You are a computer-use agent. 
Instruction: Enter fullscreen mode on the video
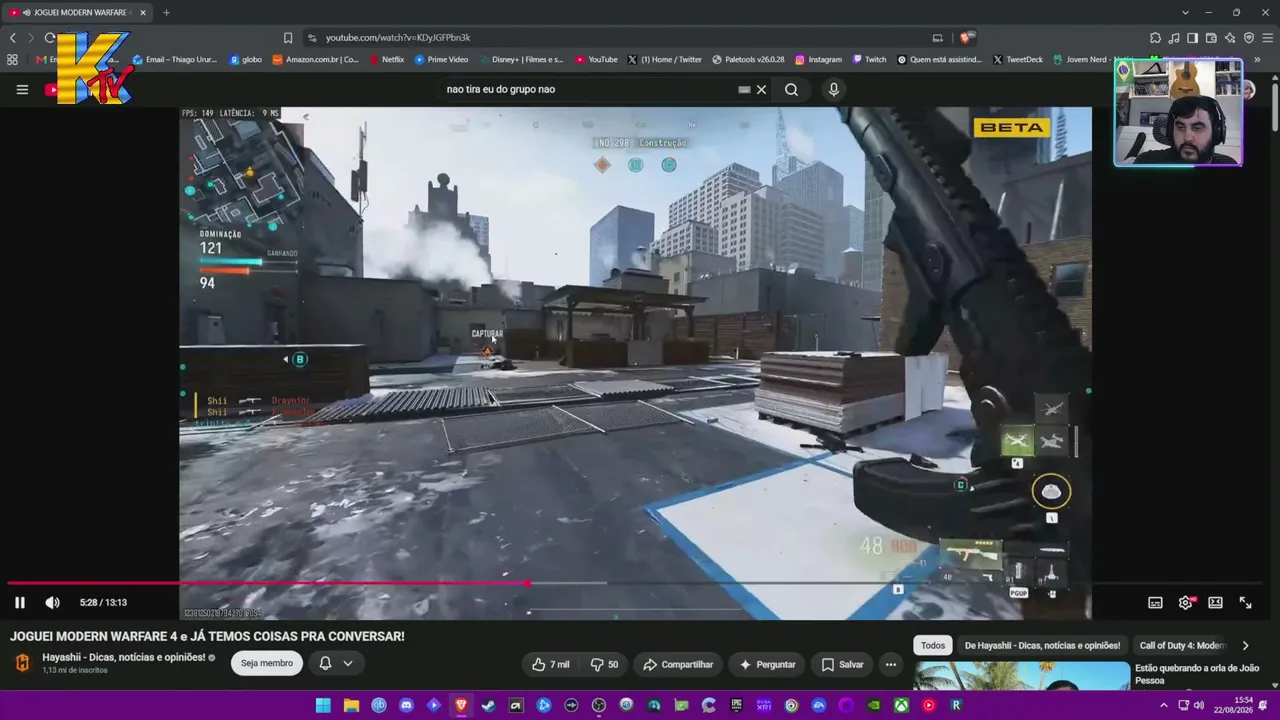pos(1245,602)
